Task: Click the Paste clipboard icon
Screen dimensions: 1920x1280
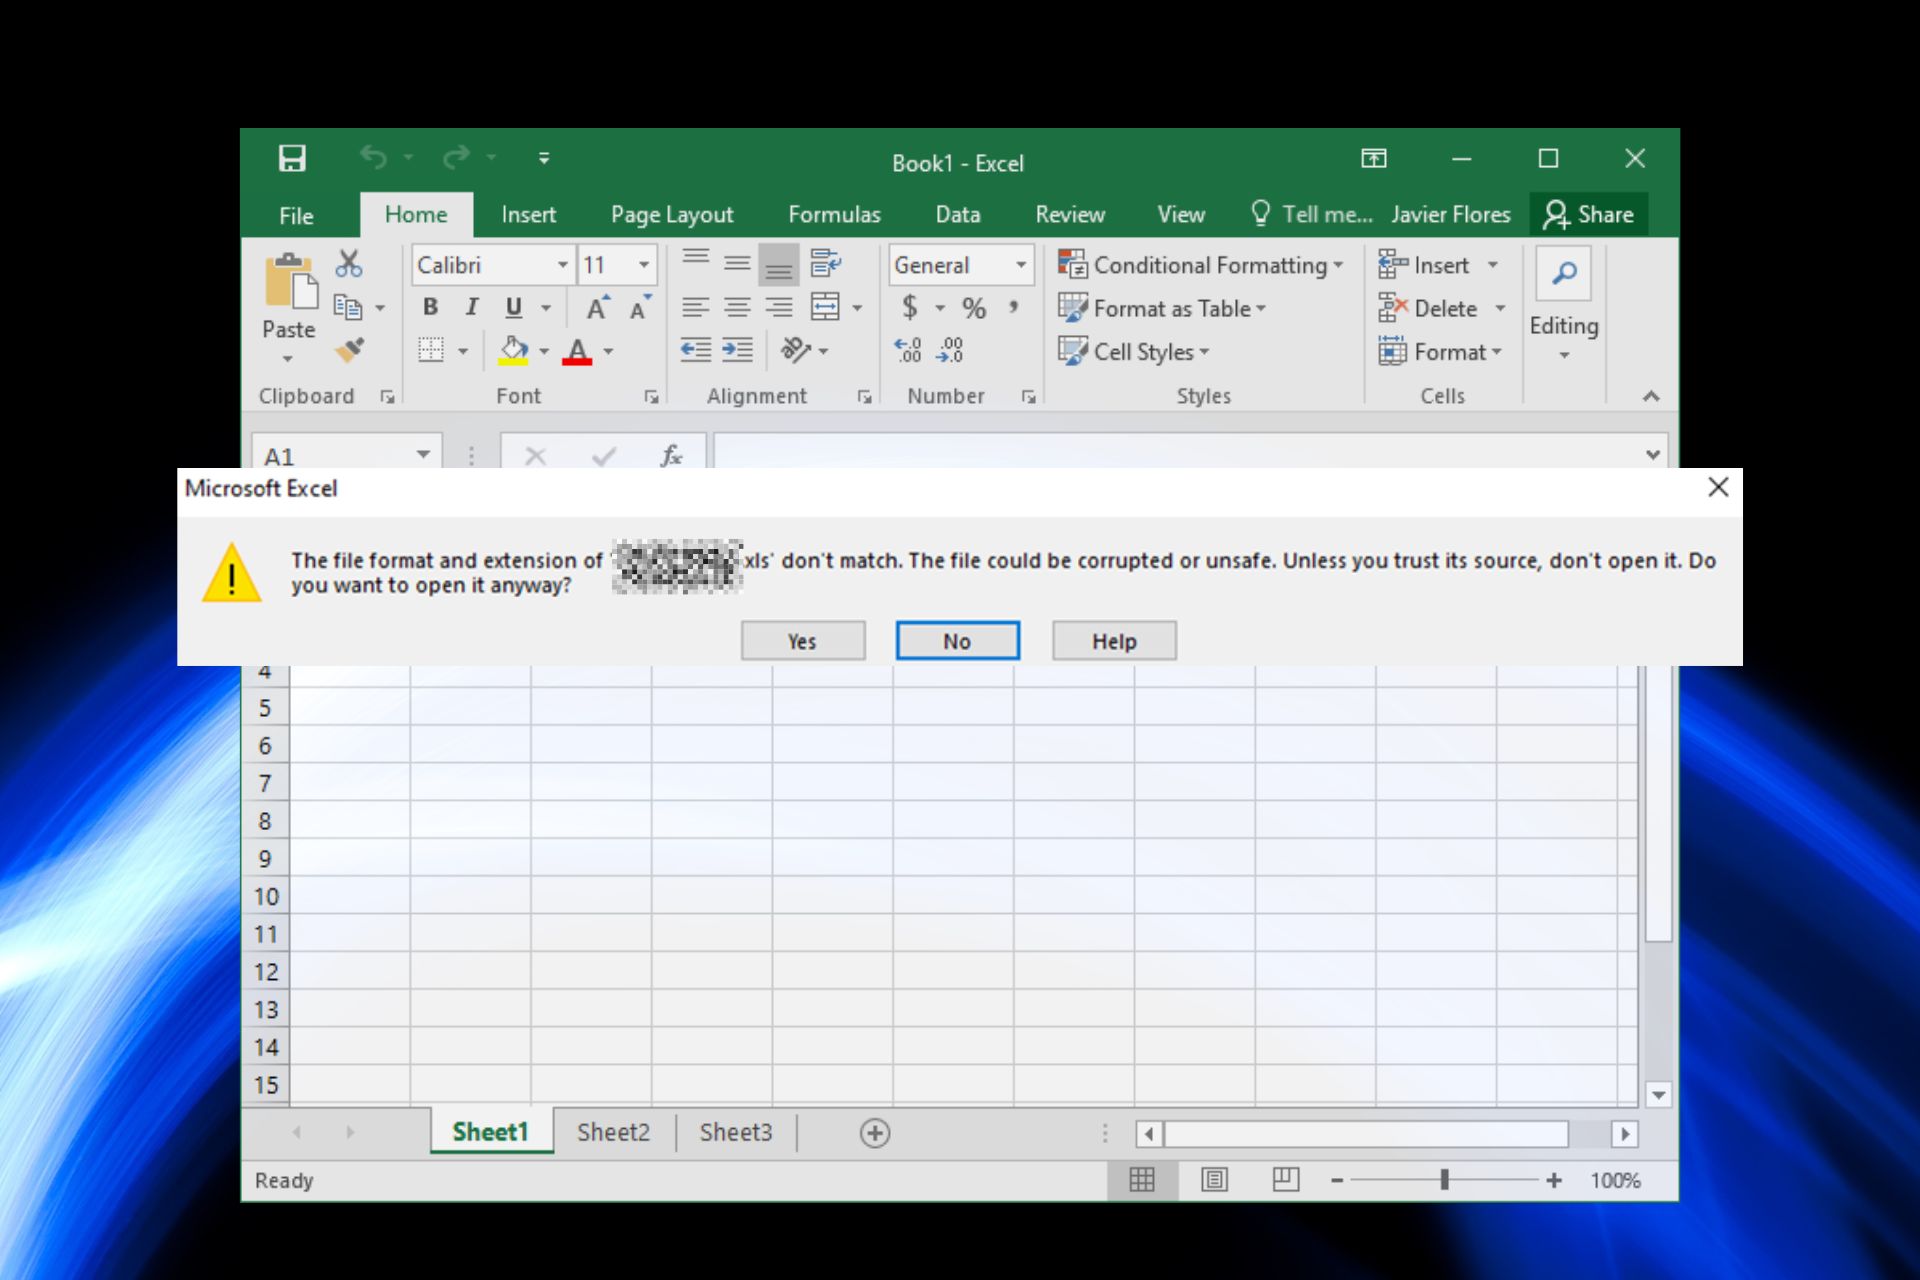Action: tap(290, 282)
